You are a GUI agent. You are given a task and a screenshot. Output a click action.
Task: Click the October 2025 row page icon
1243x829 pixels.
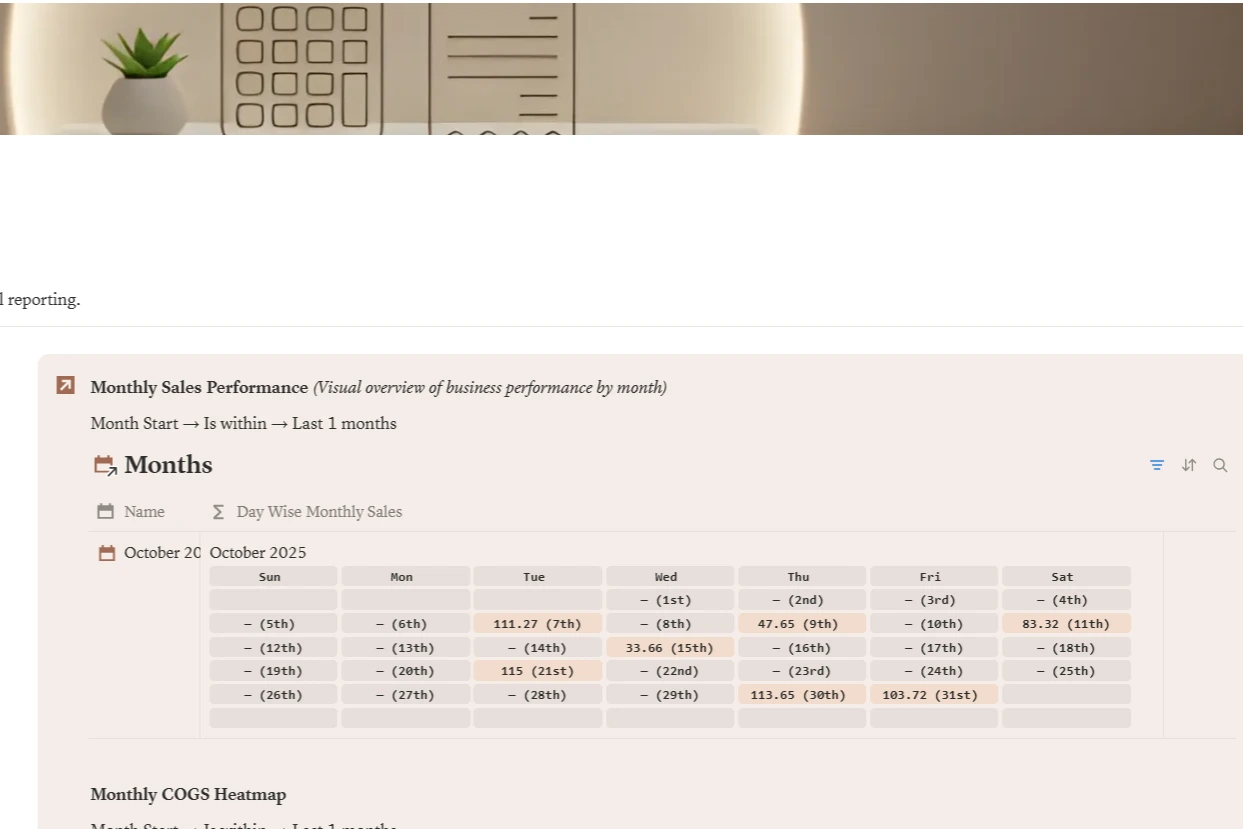click(x=107, y=553)
